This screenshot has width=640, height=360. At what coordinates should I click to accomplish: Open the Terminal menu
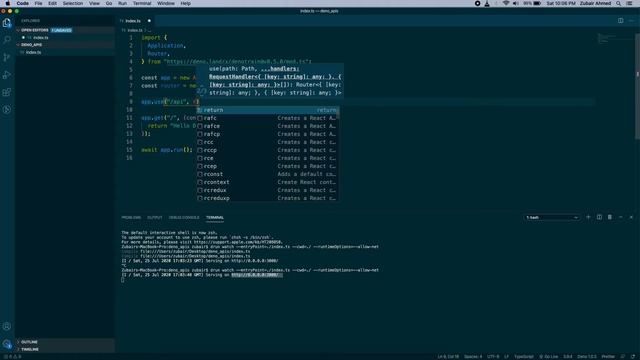pos(142,3)
